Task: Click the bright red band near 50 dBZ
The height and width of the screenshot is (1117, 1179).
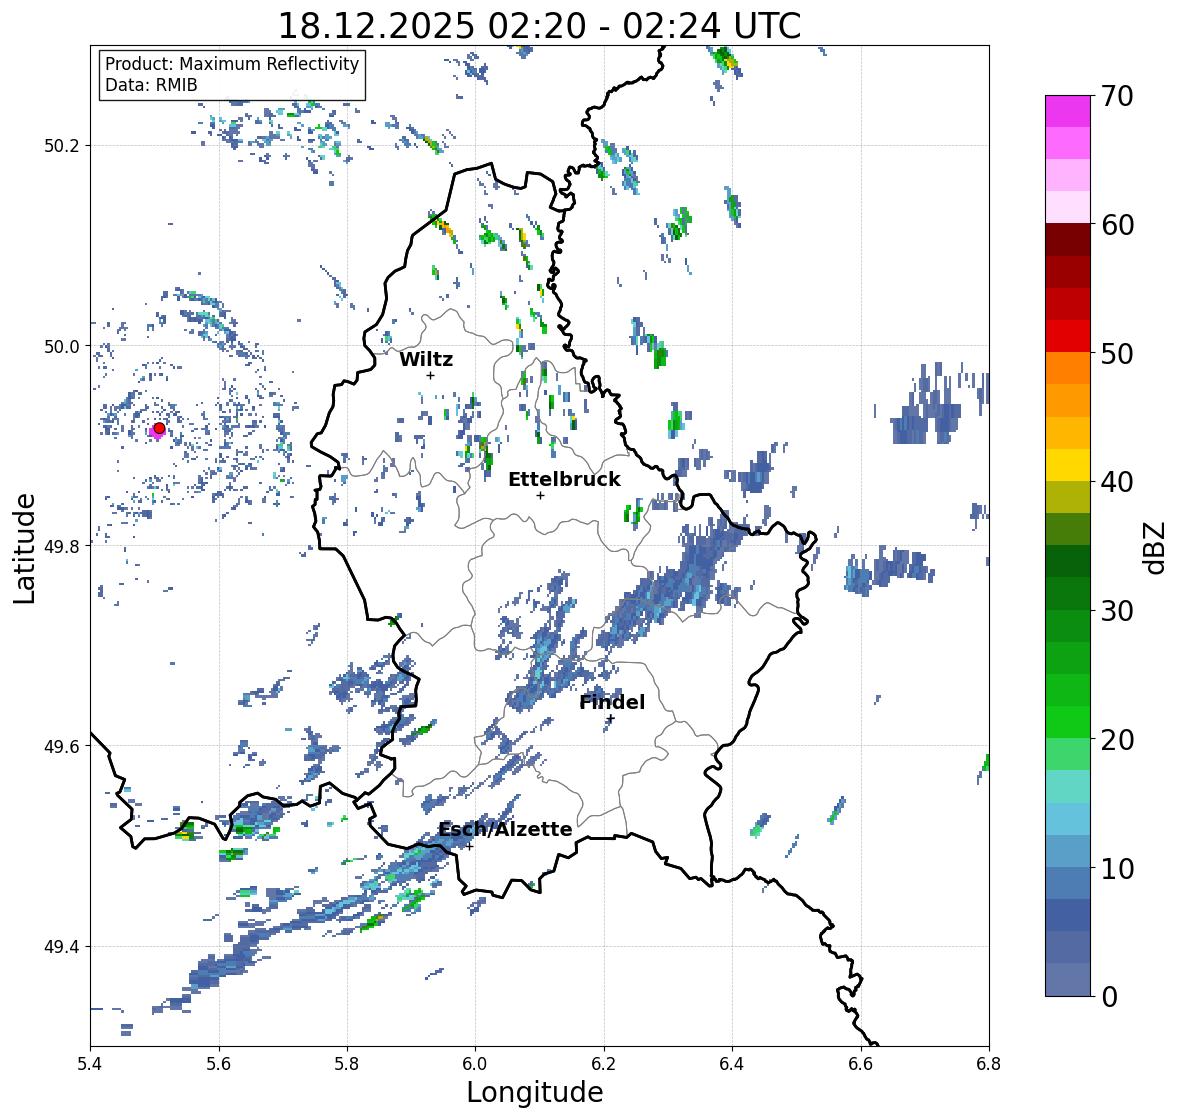Action: point(1068,336)
